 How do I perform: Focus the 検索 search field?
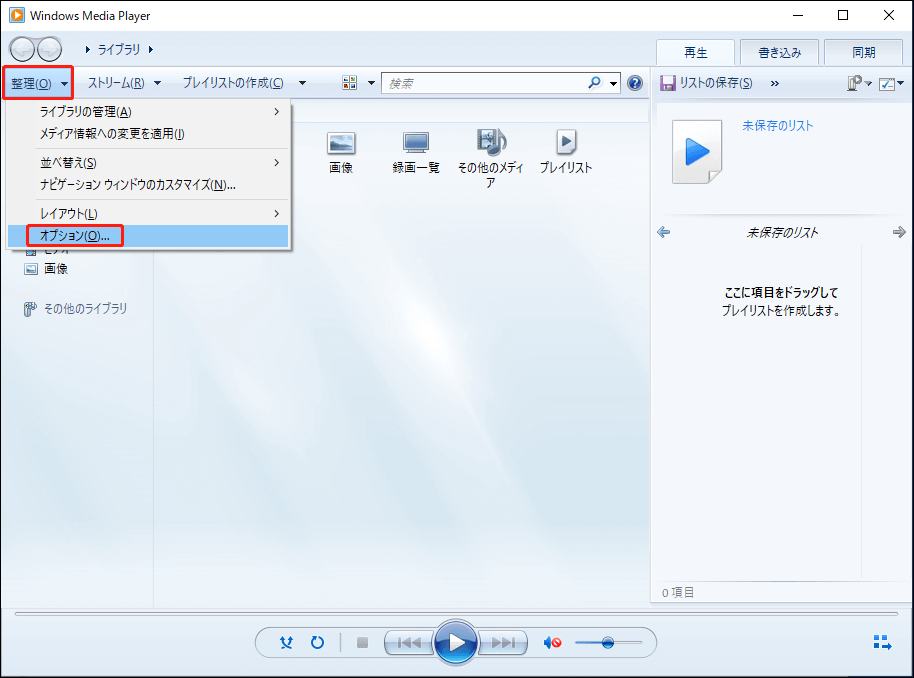coord(484,83)
